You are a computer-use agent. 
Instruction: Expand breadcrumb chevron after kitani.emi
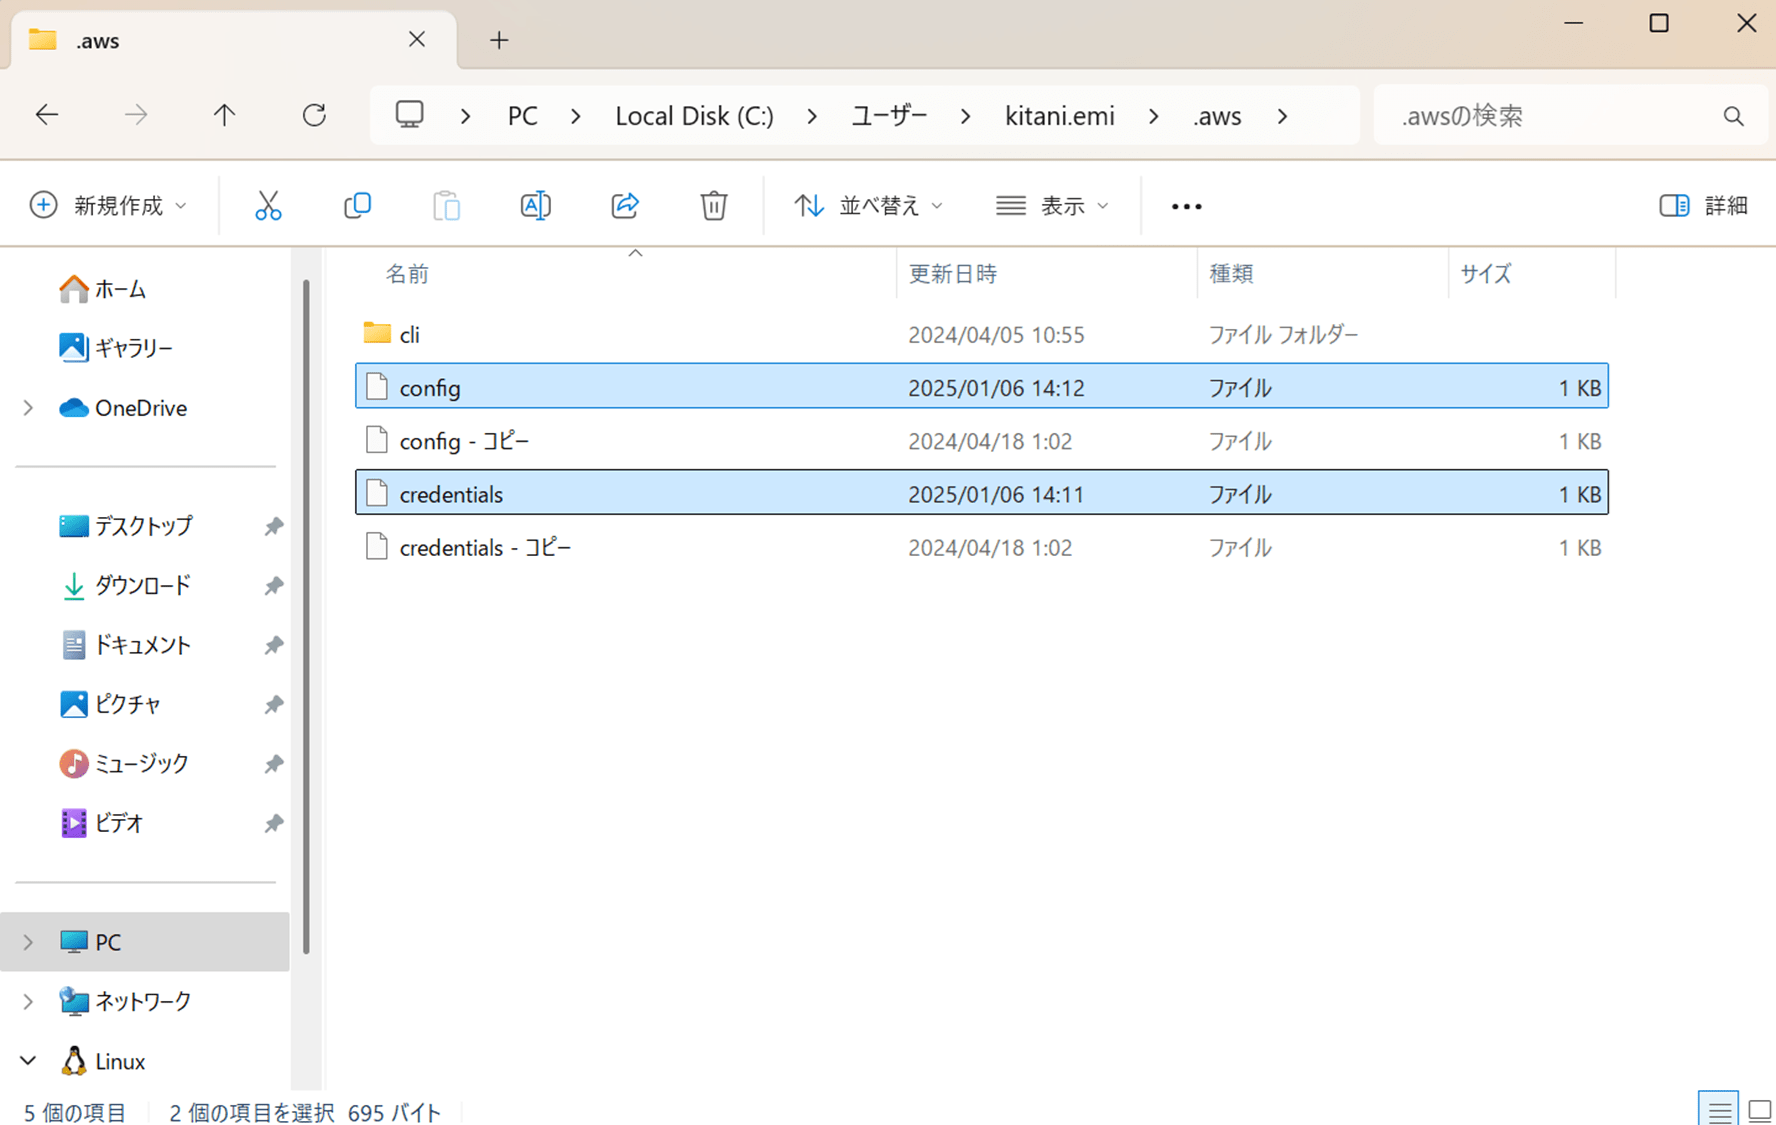pyautogui.click(x=1154, y=116)
